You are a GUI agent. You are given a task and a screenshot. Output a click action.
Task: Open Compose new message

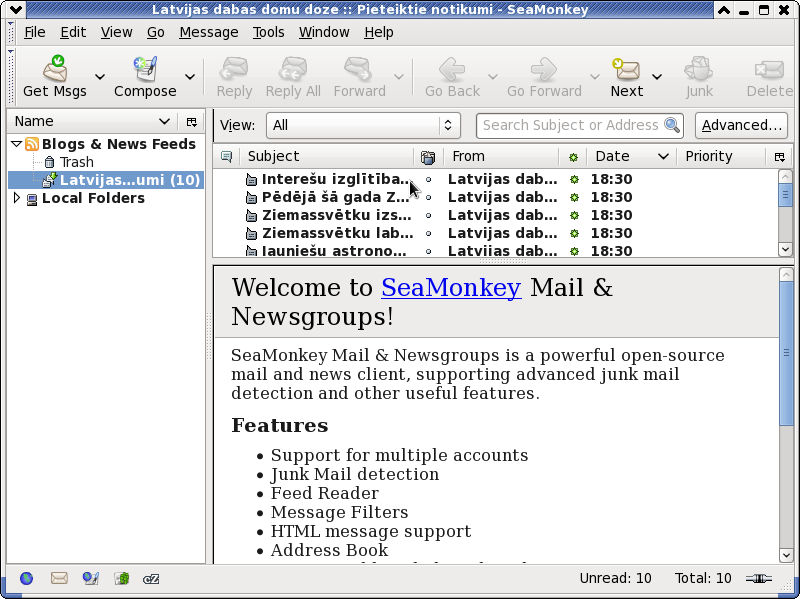[145, 77]
